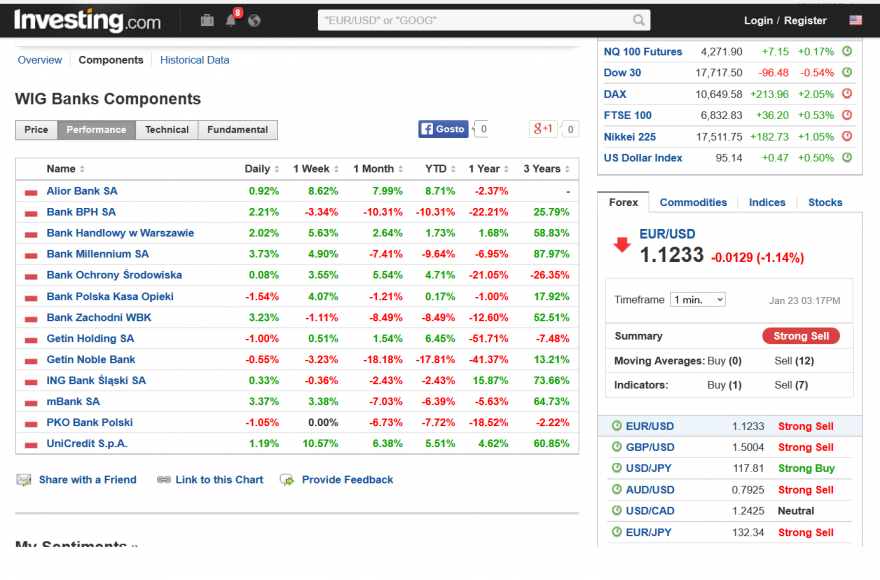Viewport: 880px width, 580px height.
Task: Click the Google +1 button
Action: pyautogui.click(x=543, y=129)
